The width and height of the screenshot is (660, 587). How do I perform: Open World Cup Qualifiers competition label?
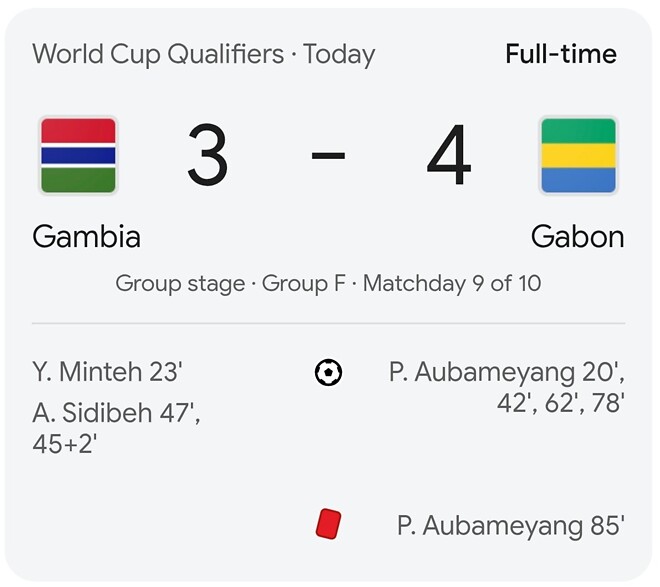(158, 54)
